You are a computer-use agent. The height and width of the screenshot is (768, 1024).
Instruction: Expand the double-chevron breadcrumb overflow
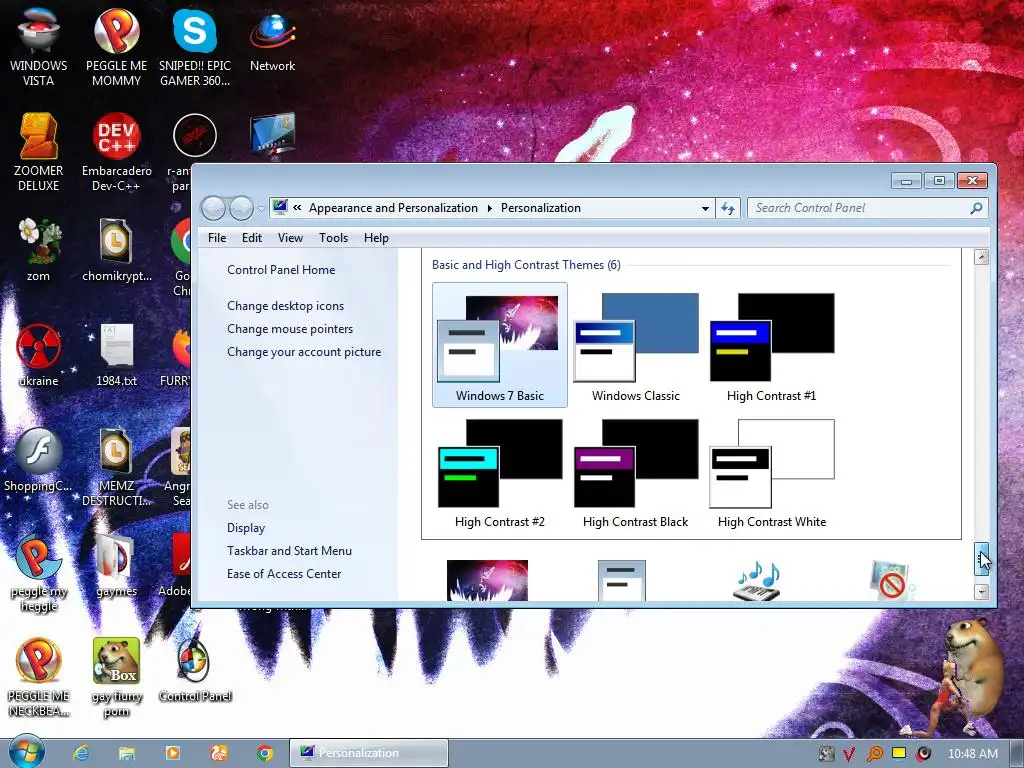297,208
